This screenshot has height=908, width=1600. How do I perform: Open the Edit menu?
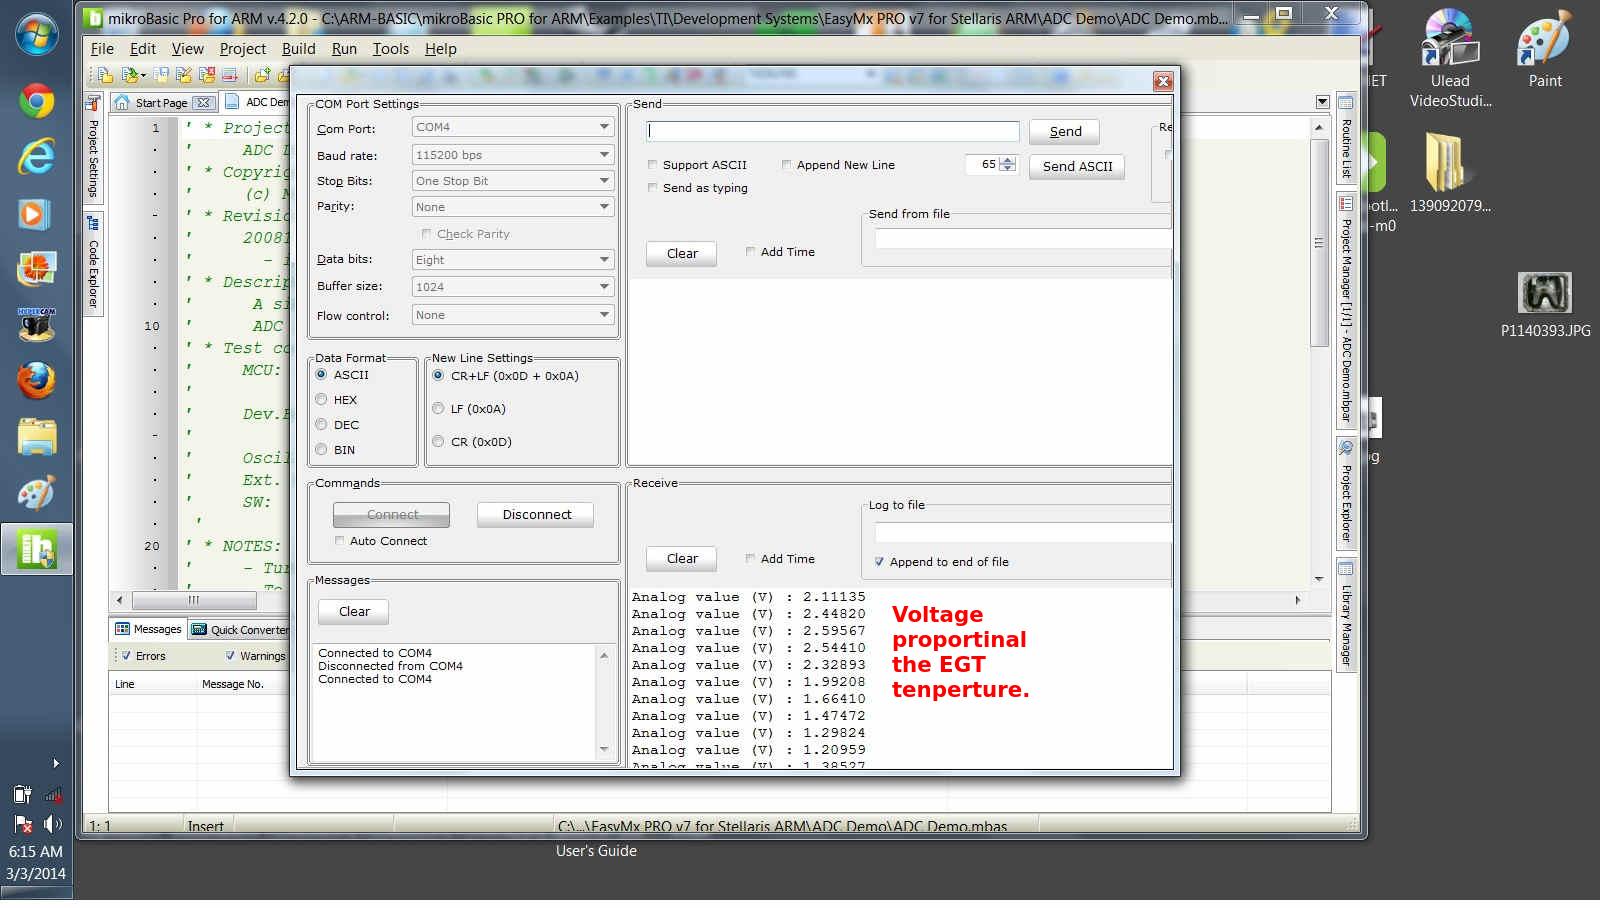point(143,49)
